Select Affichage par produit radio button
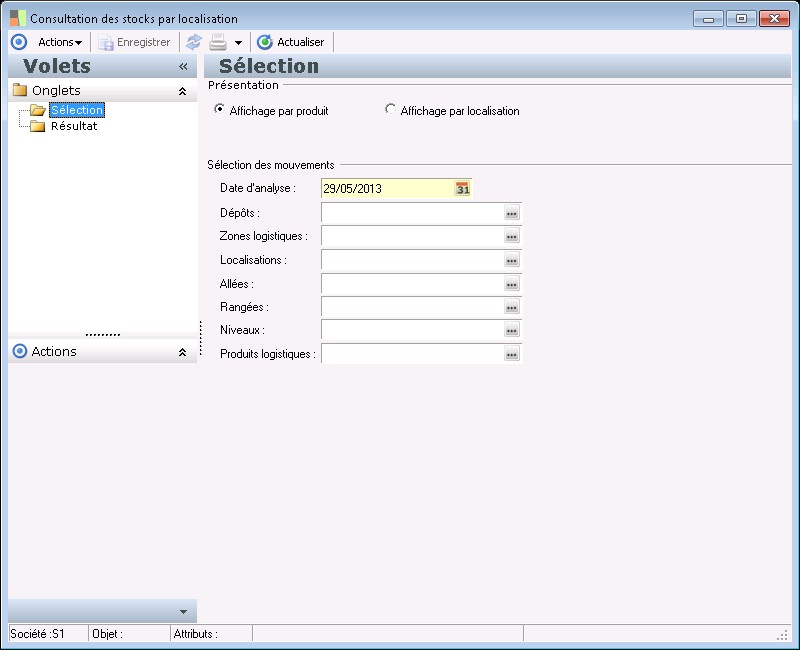 pos(219,109)
